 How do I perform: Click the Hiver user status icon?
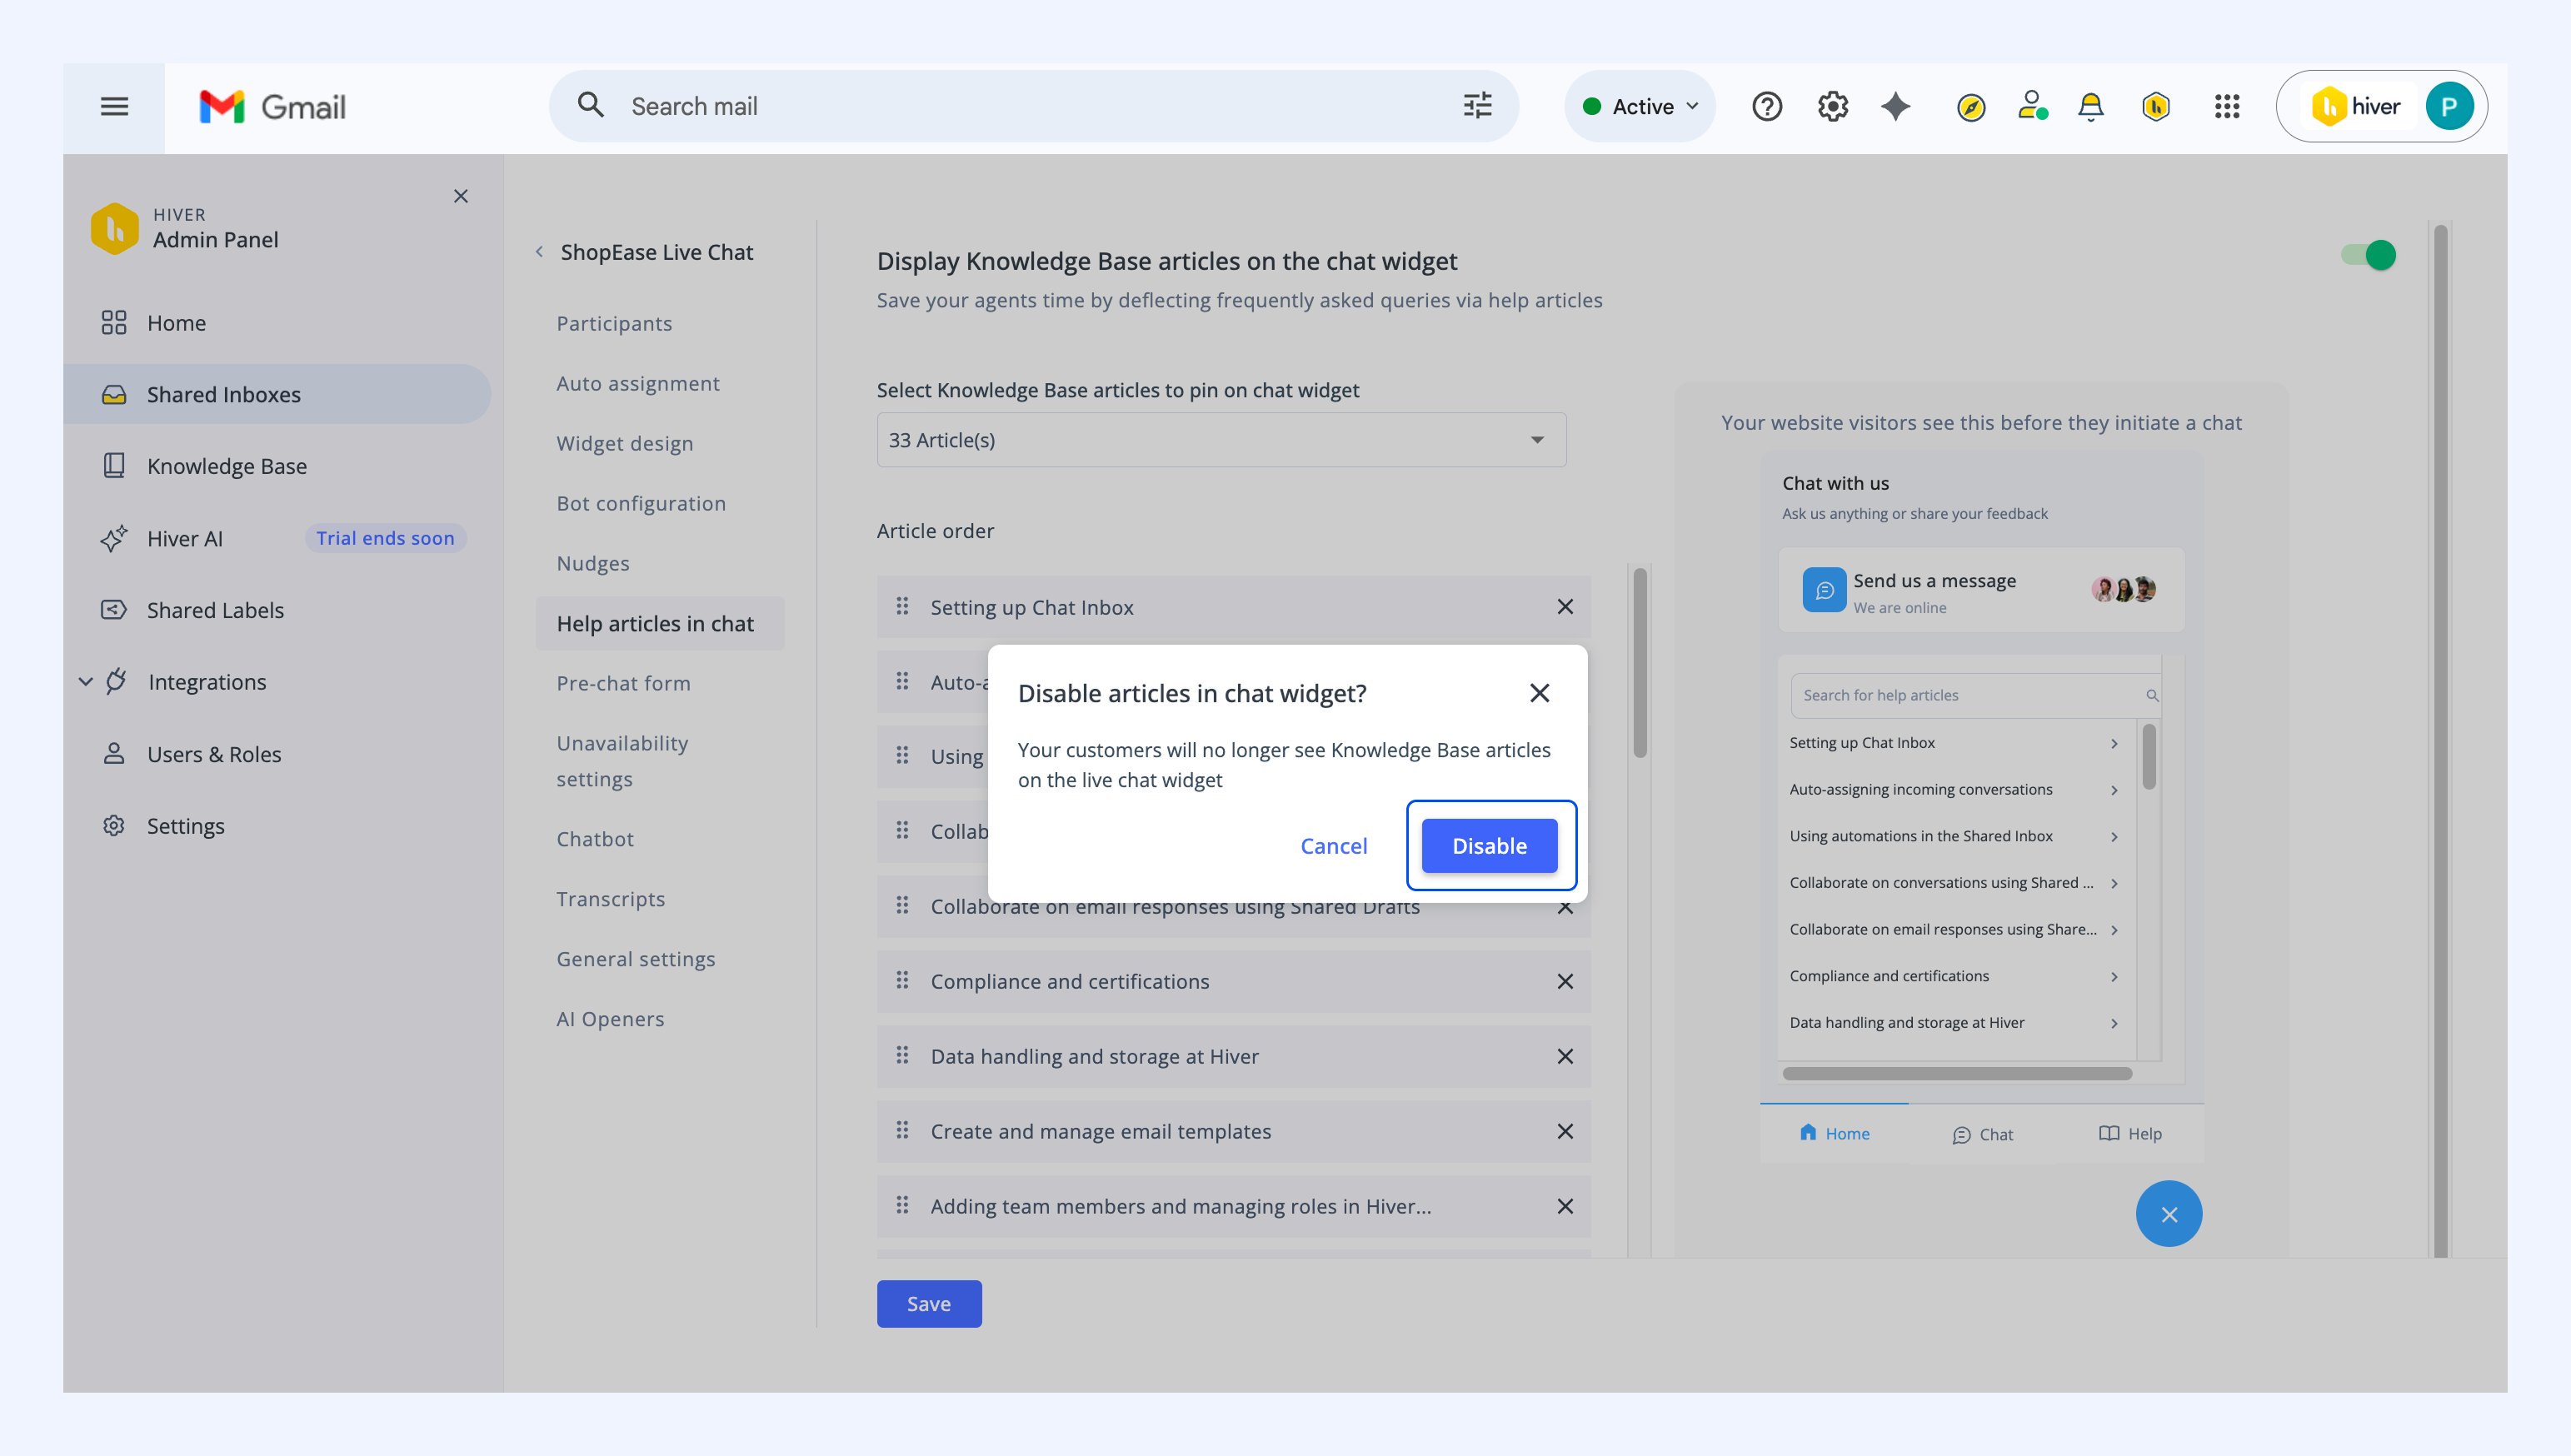[2032, 106]
